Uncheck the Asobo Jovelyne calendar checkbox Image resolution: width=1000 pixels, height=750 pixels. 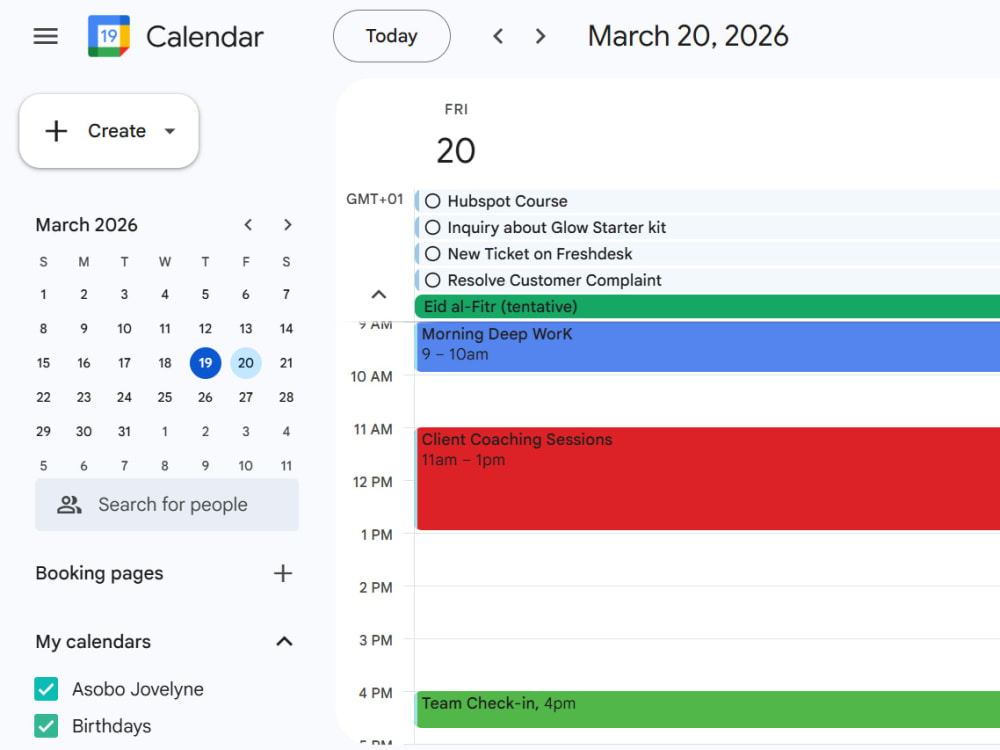coord(46,689)
